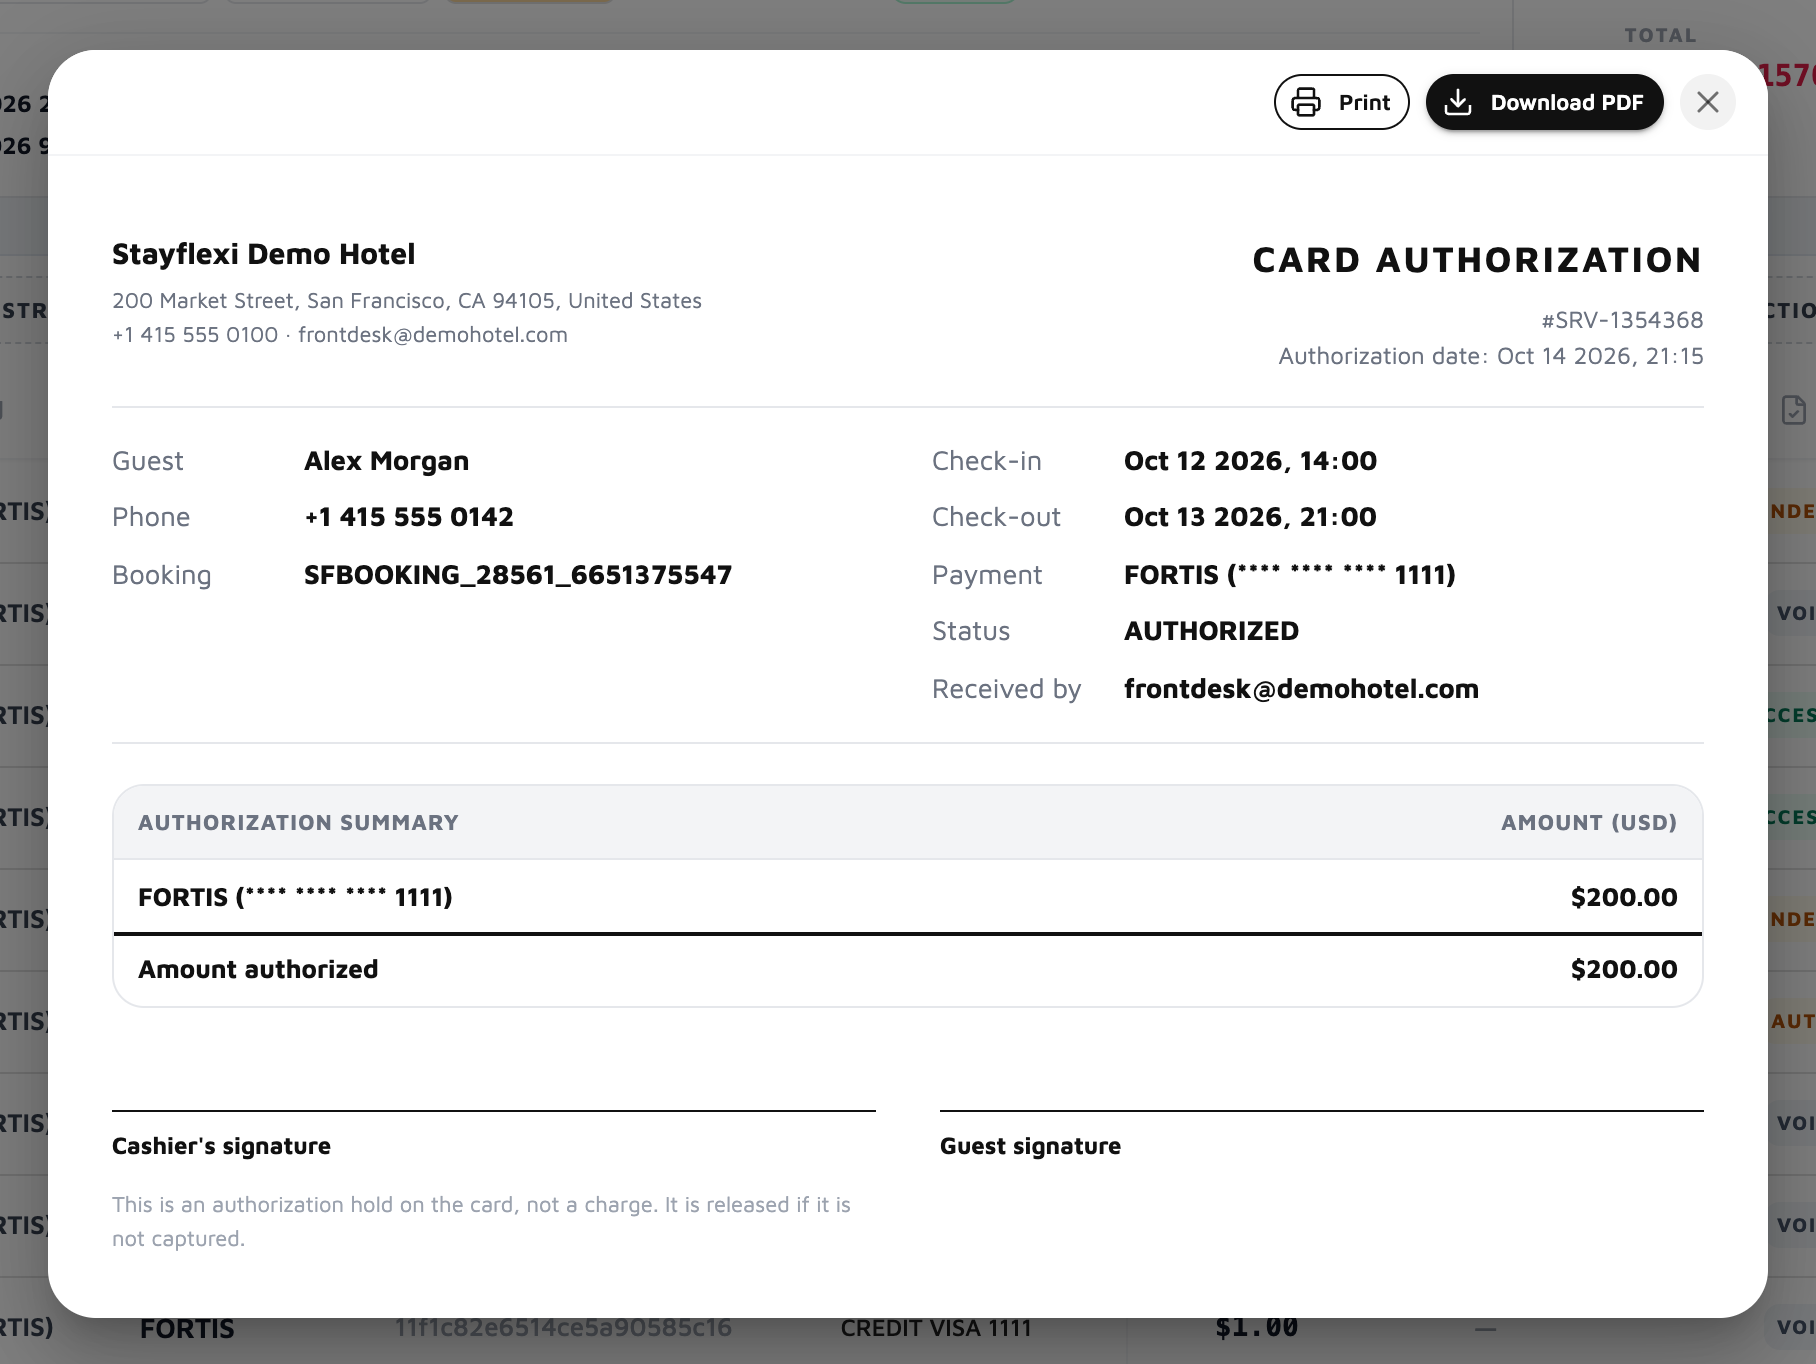Viewport: 1816px width, 1364px height.
Task: Select Received by email frontdesk@demohotel.com
Action: click(1301, 689)
